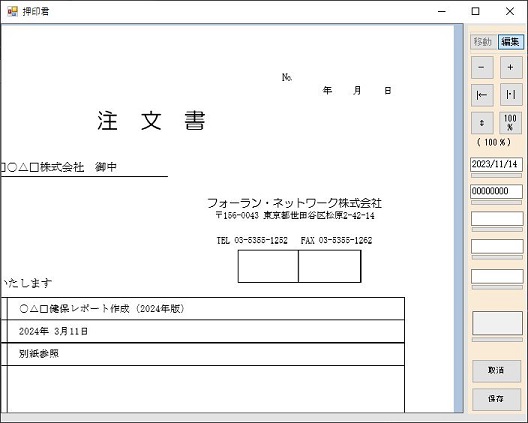Maximize the 押印君 window
Image resolution: width=528 pixels, height=423 pixels.
pos(475,11)
